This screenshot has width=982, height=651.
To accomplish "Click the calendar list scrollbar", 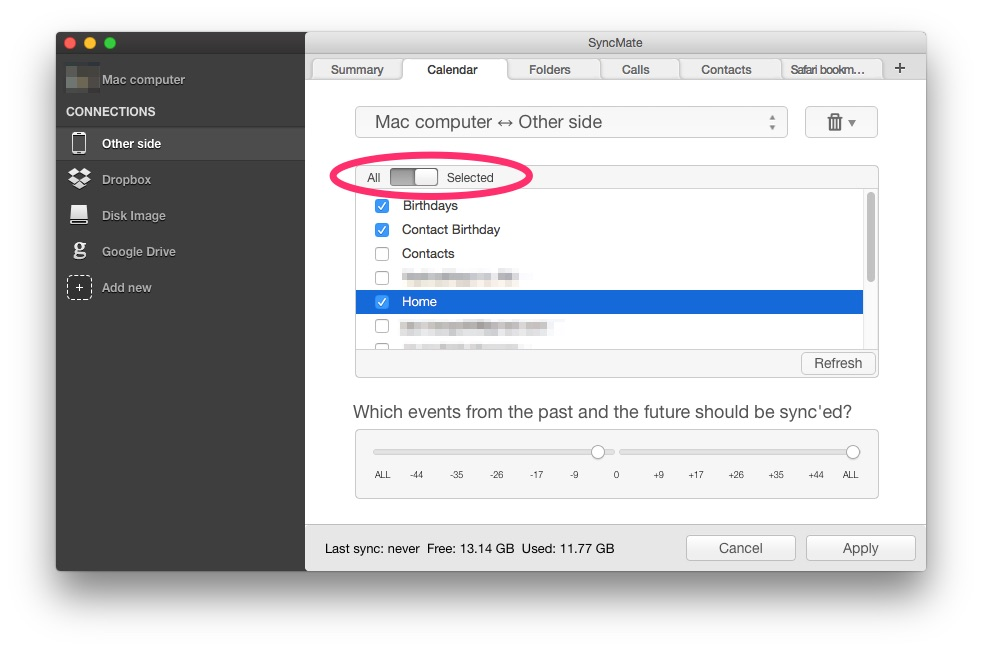I will pos(871,237).
